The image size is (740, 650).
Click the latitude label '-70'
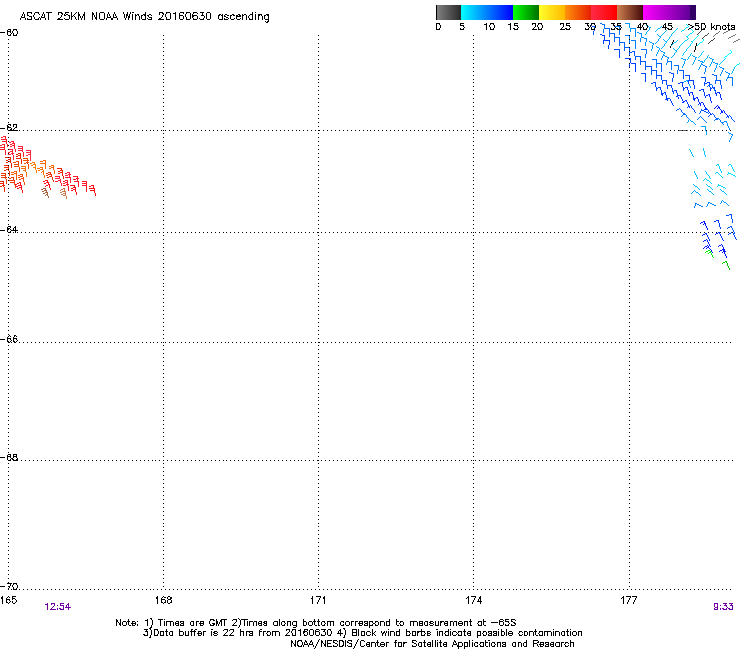[9, 586]
